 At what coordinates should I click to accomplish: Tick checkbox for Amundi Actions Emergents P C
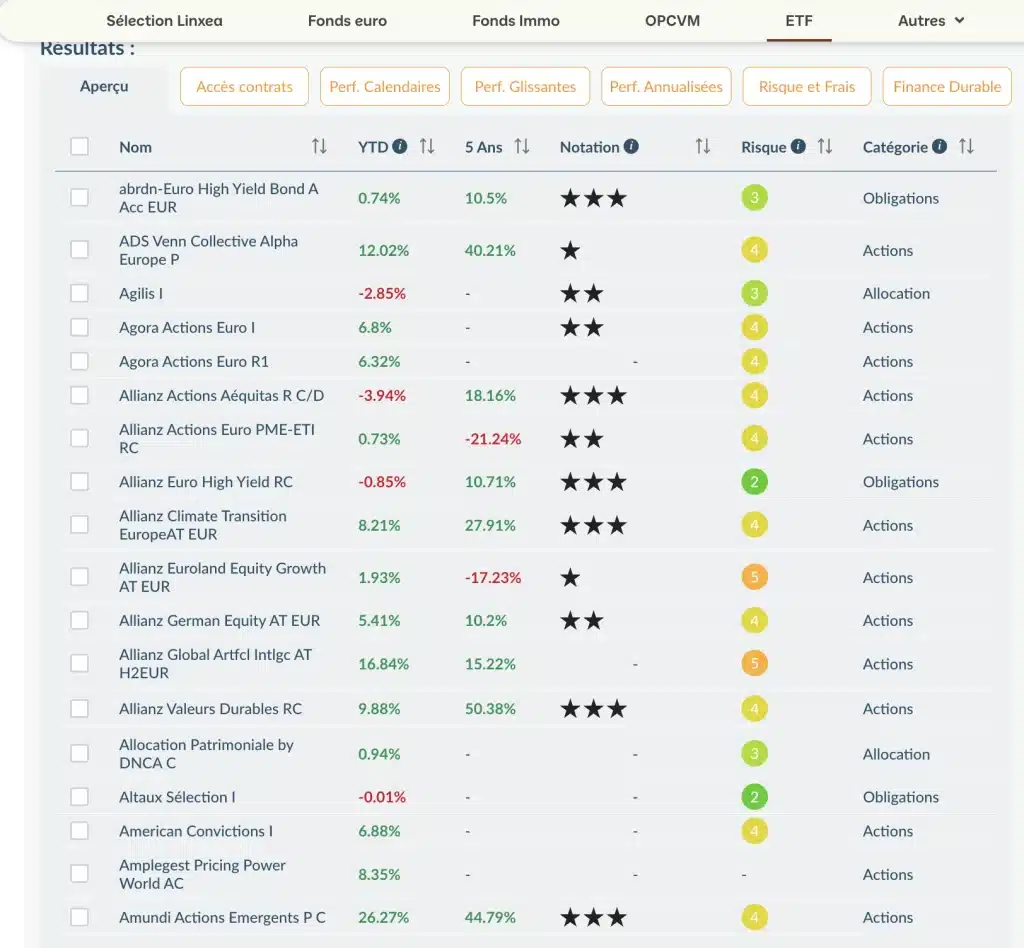80,917
